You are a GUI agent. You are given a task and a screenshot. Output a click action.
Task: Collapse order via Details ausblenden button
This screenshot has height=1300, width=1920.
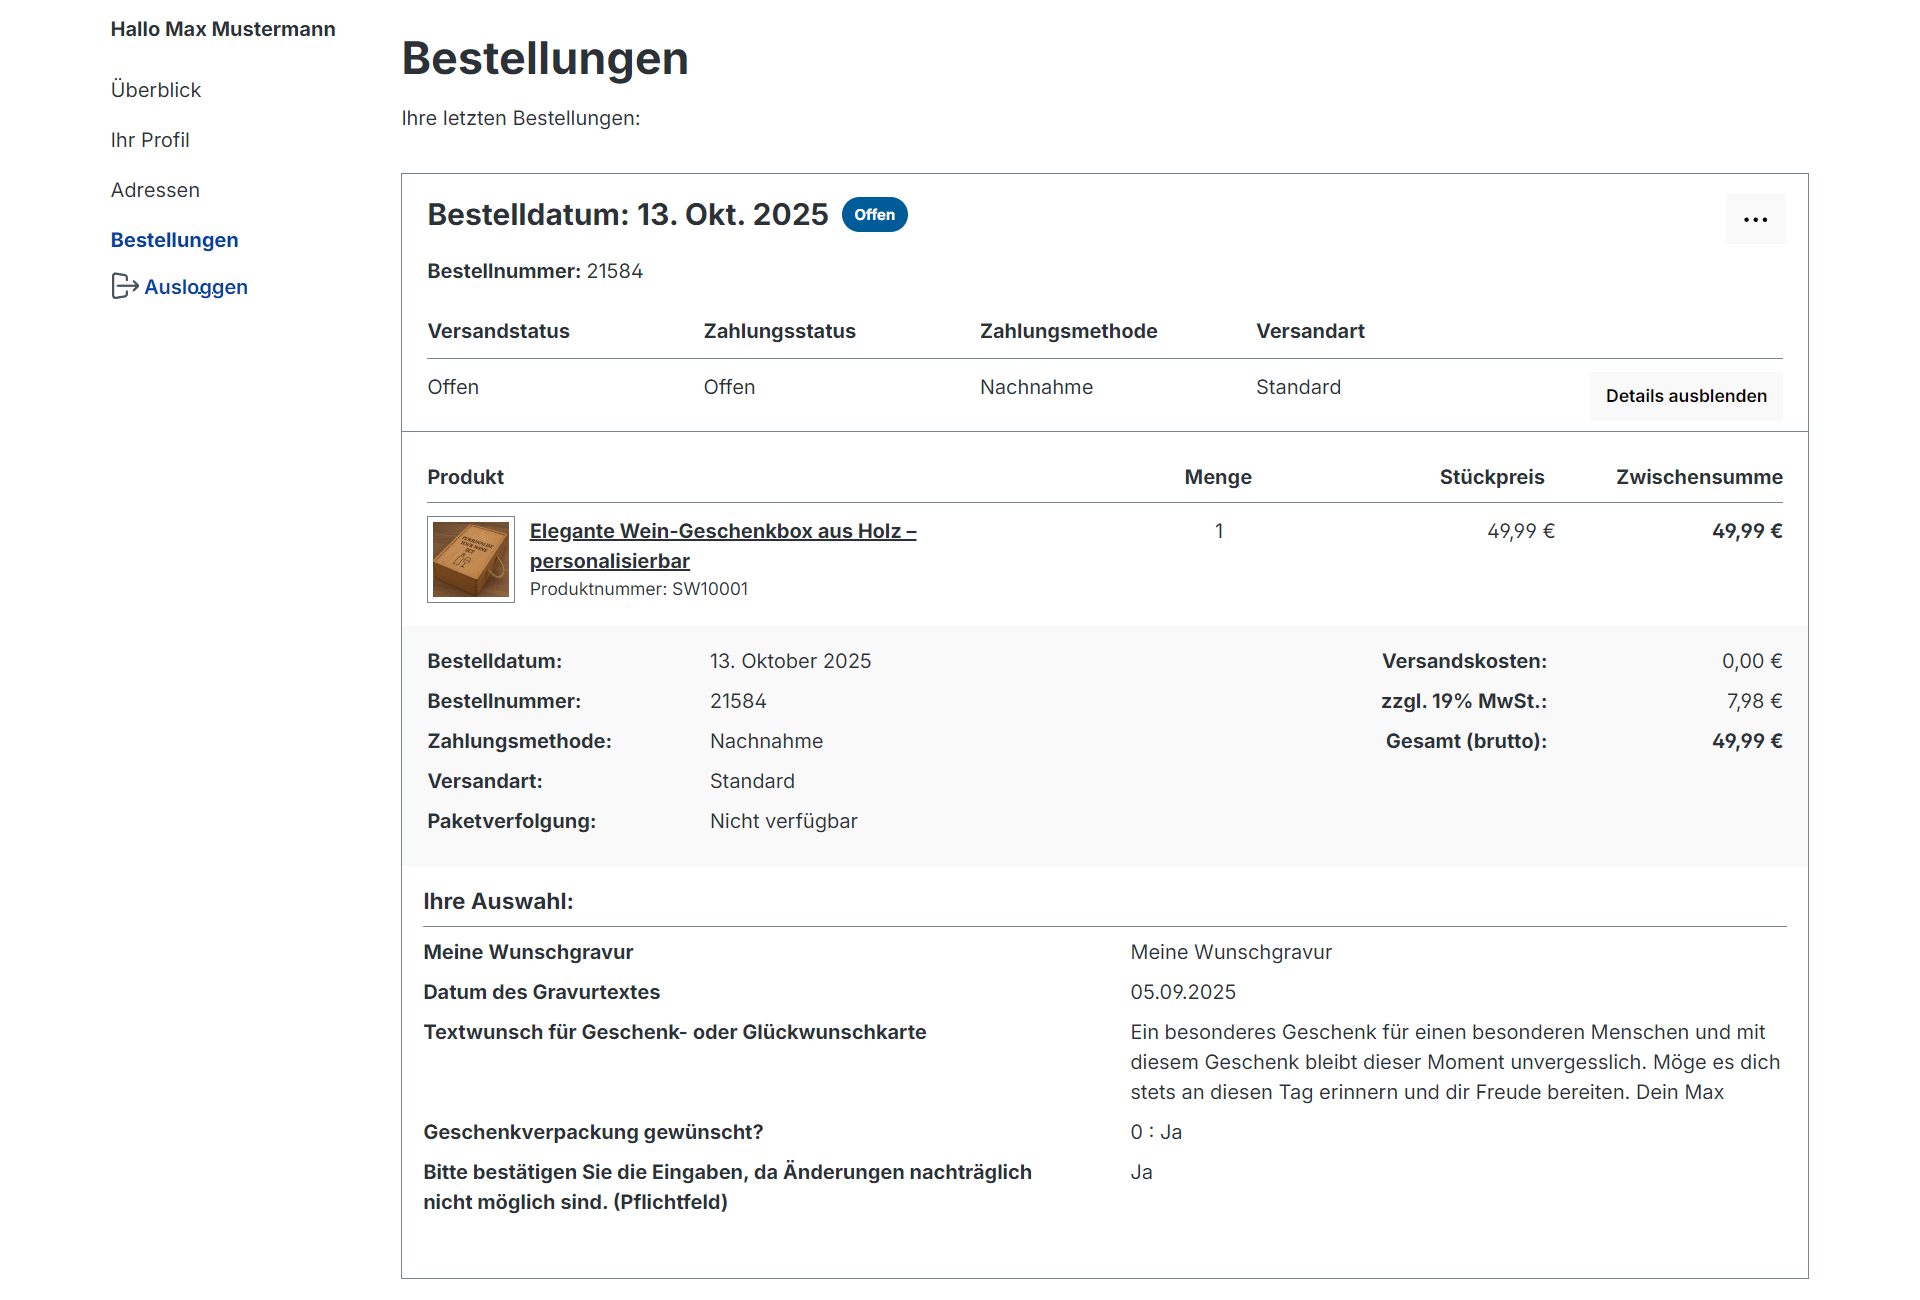coord(1686,396)
